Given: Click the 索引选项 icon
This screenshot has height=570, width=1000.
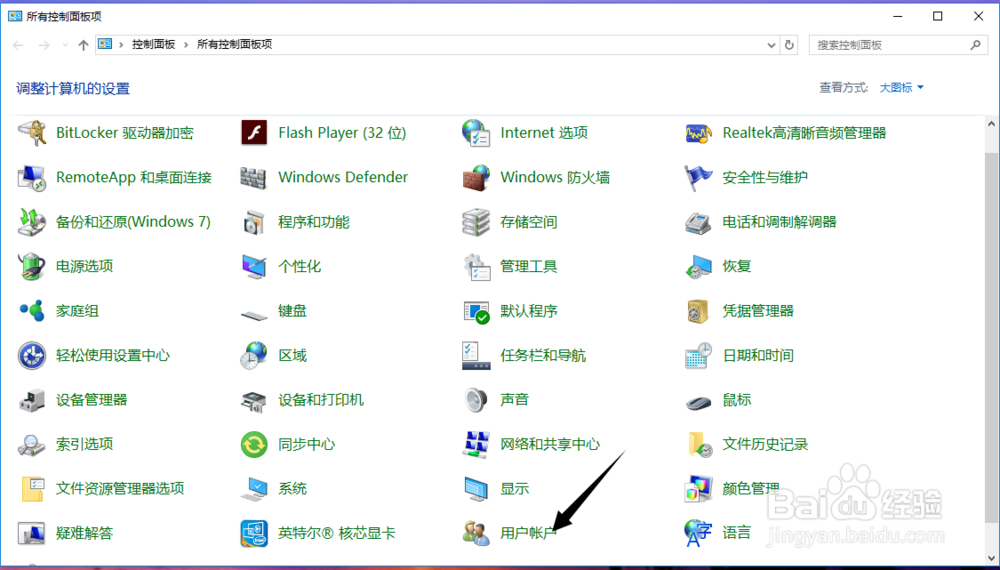Looking at the screenshot, I should tap(31, 444).
